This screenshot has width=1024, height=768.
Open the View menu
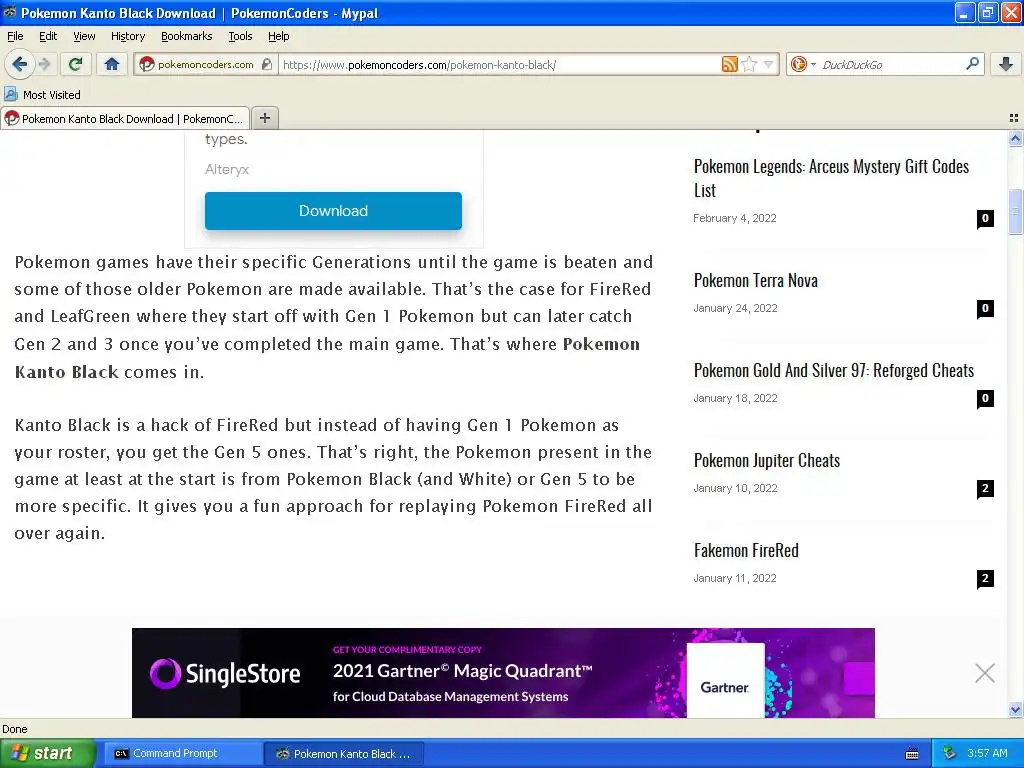[x=84, y=36]
